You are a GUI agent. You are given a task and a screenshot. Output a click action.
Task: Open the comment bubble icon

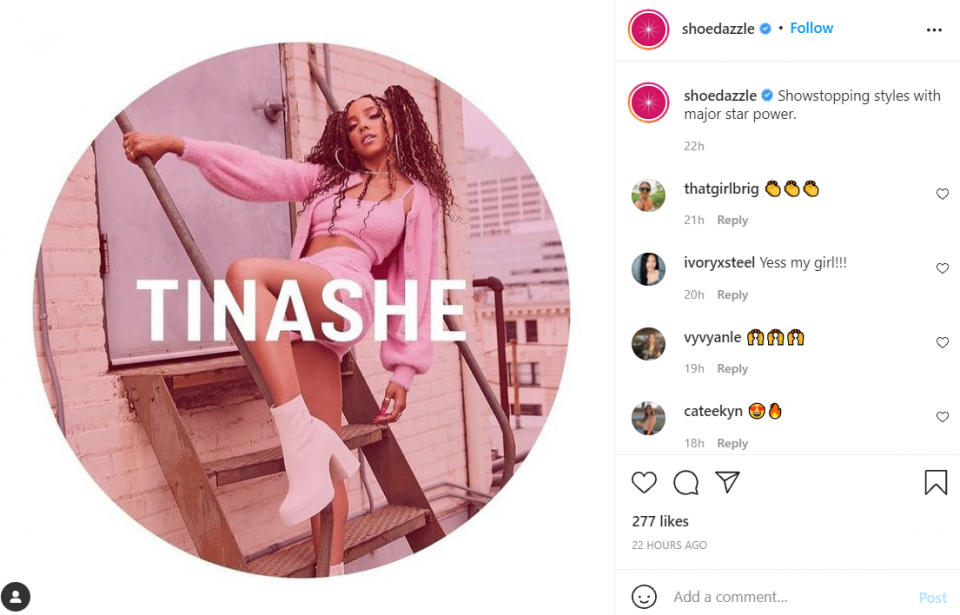(686, 483)
